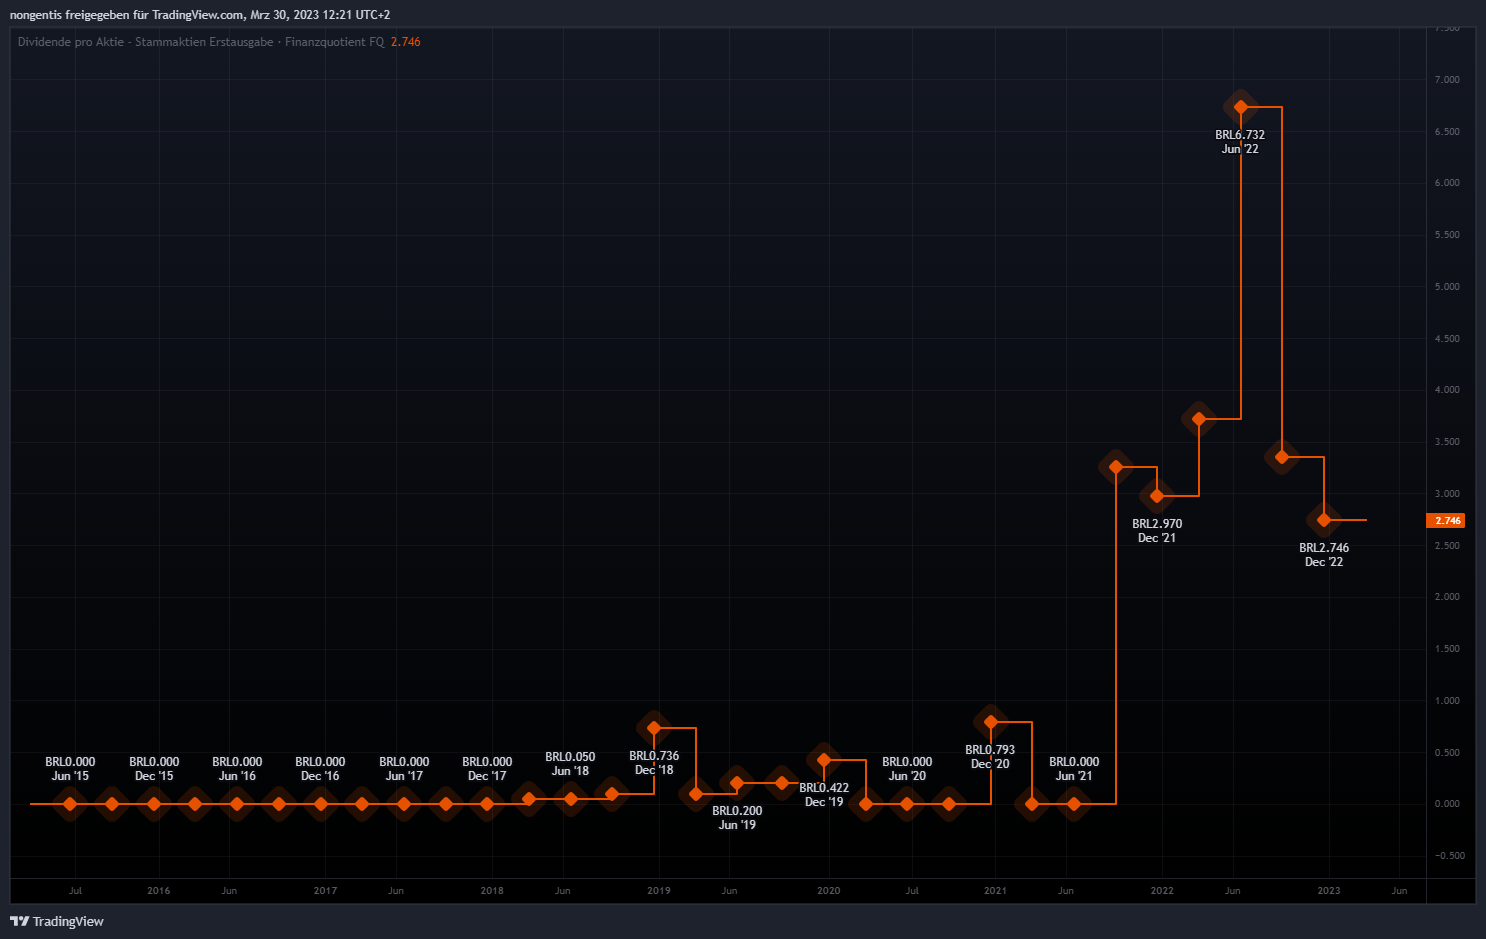The height and width of the screenshot is (939, 1486).
Task: Pick the Dec '20 BRL0.793 diamond marker
Action: coord(990,722)
